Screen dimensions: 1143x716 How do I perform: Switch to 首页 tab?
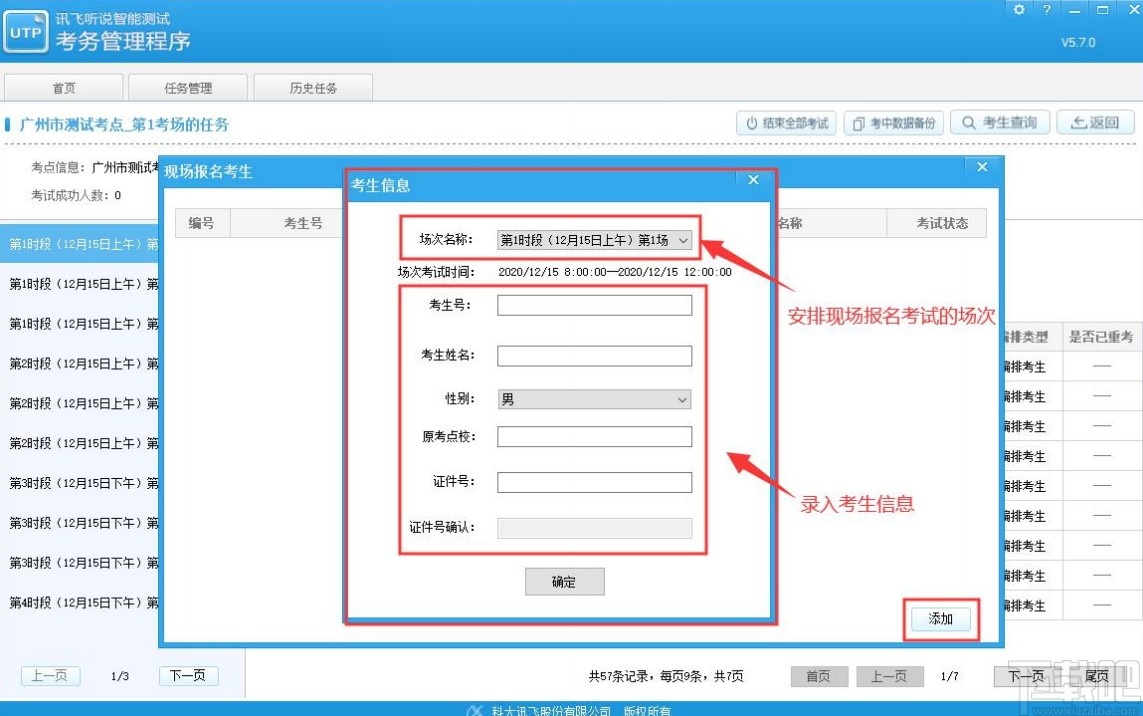point(63,87)
